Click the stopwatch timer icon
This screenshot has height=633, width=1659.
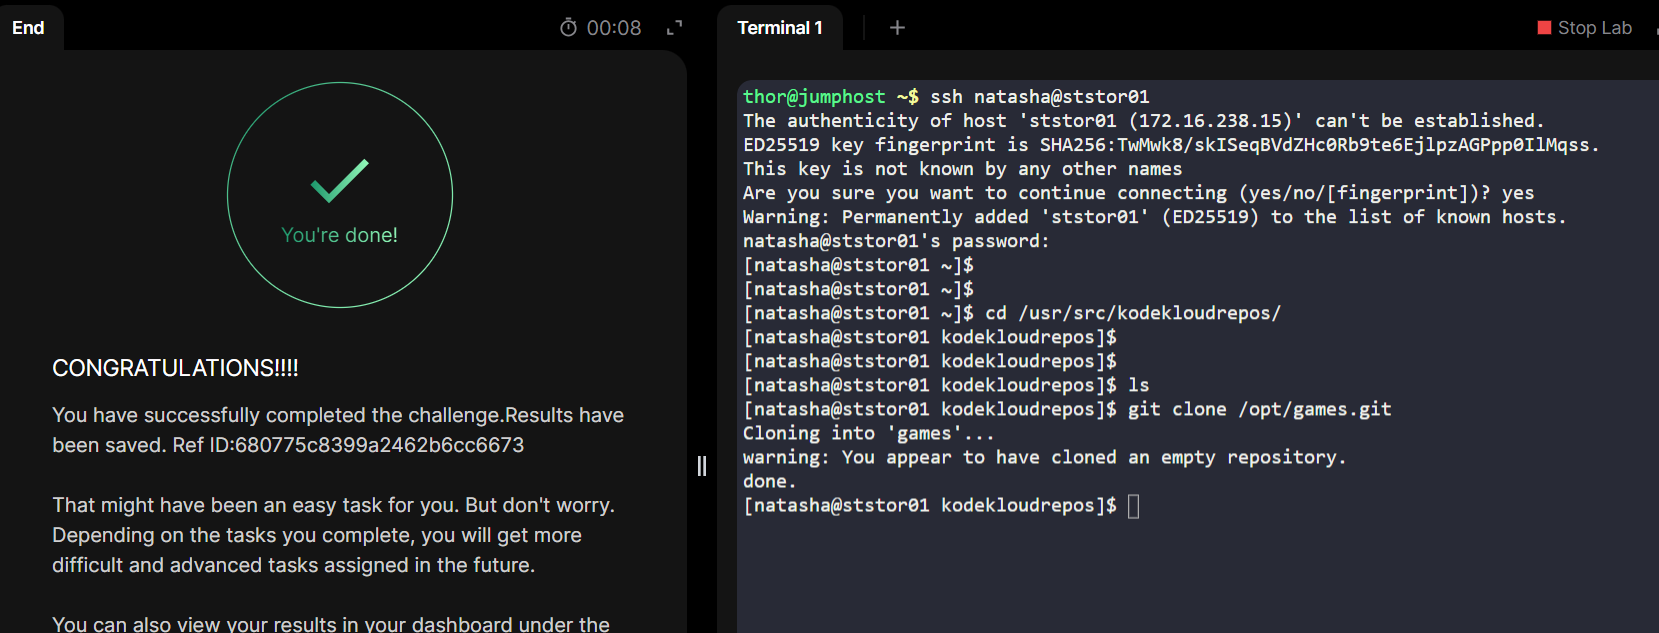click(x=568, y=28)
